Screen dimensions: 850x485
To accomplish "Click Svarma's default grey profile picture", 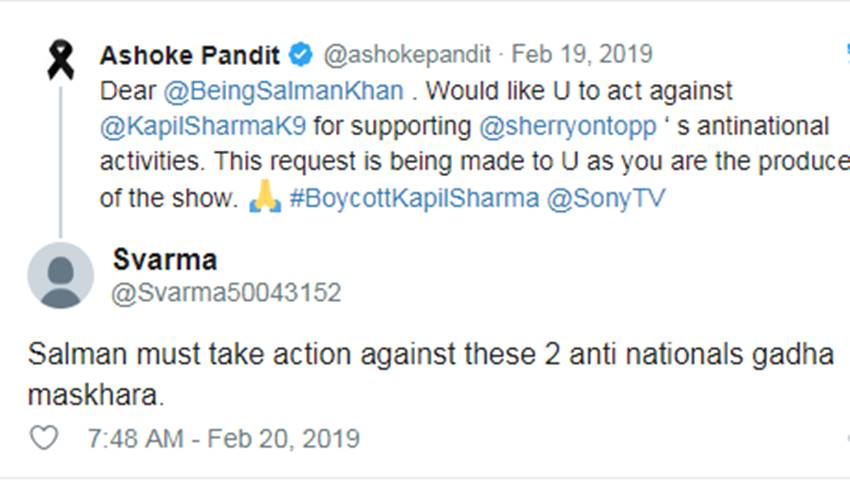I will 61,275.
